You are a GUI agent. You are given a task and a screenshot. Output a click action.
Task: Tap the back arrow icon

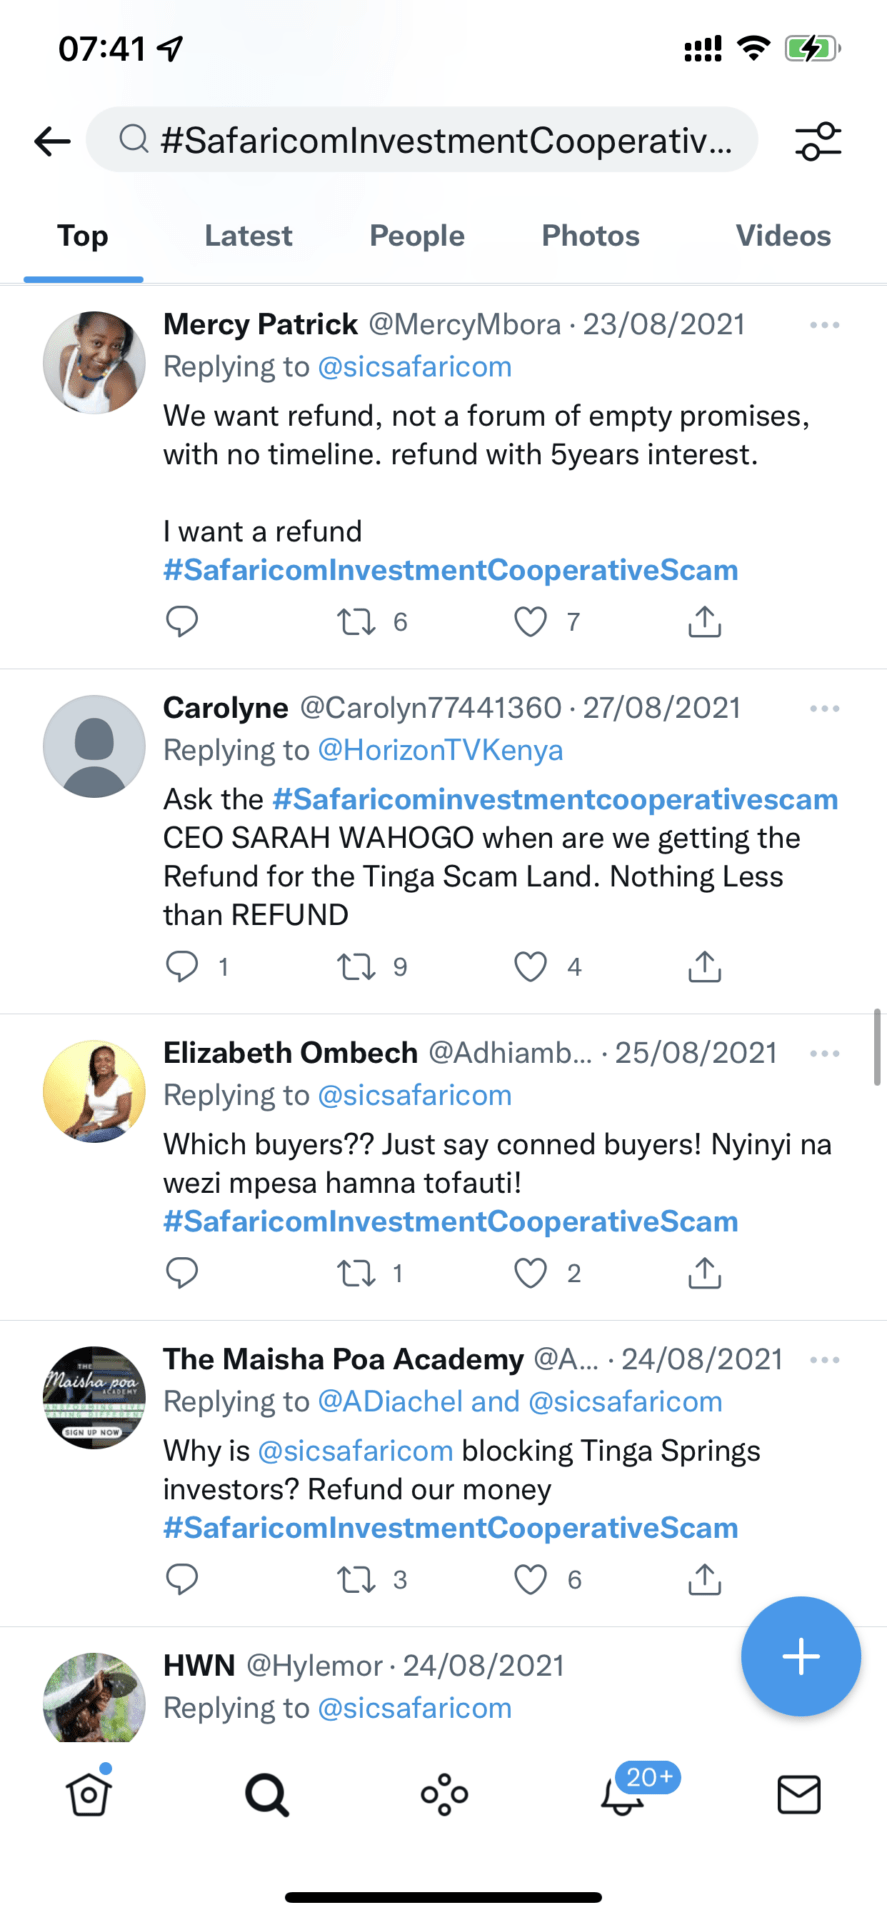pyautogui.click(x=52, y=141)
